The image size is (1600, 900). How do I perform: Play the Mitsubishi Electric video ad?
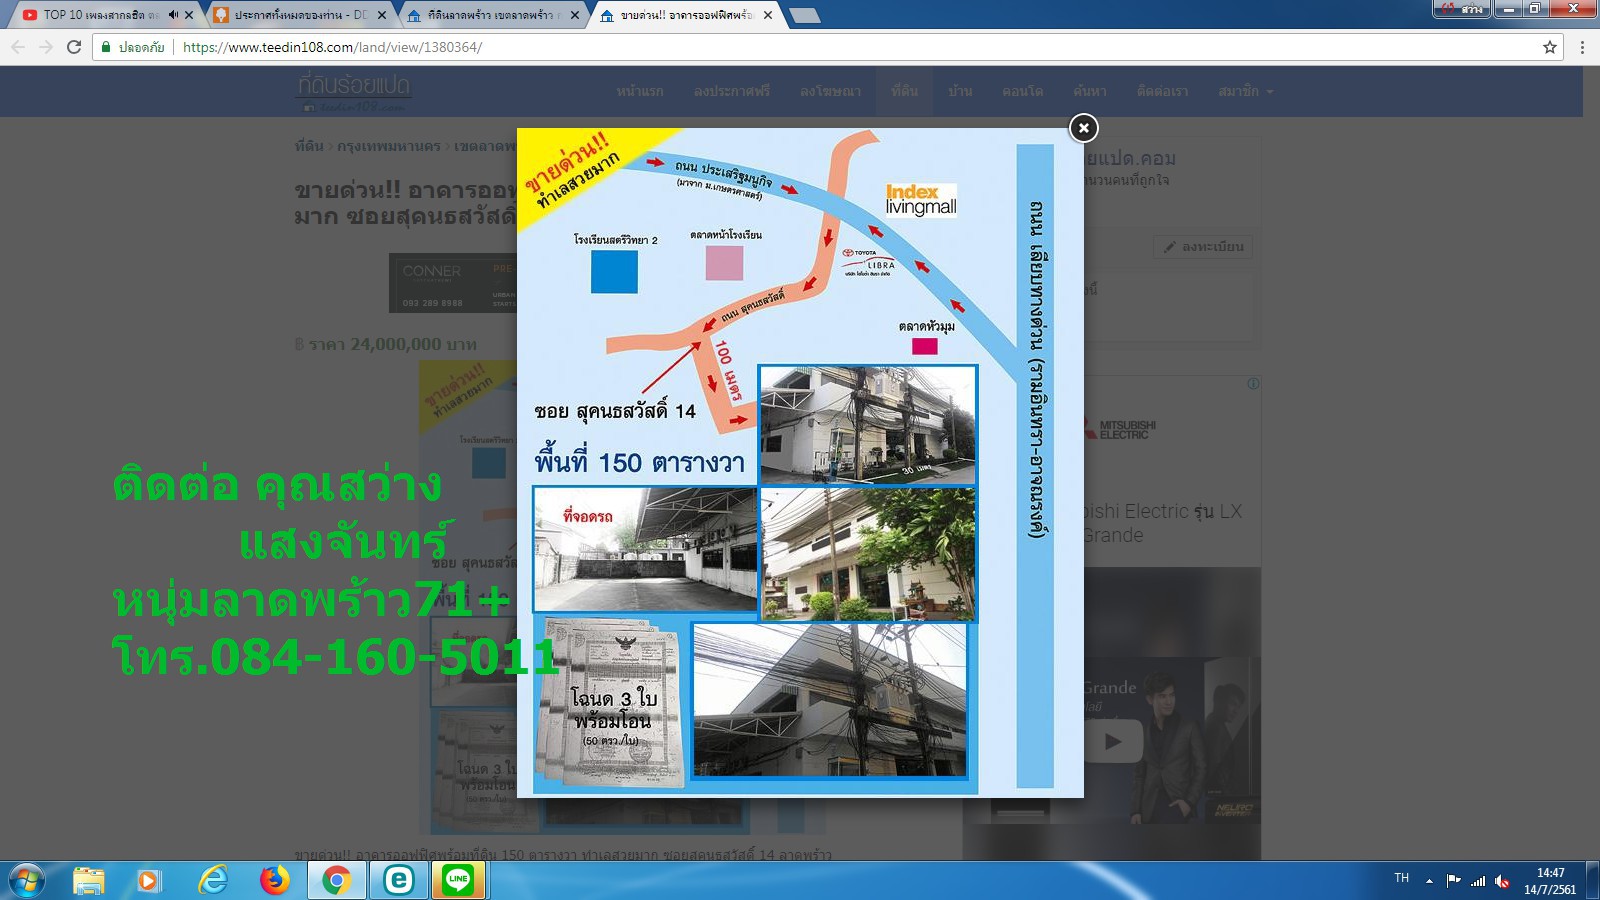coord(1112,741)
